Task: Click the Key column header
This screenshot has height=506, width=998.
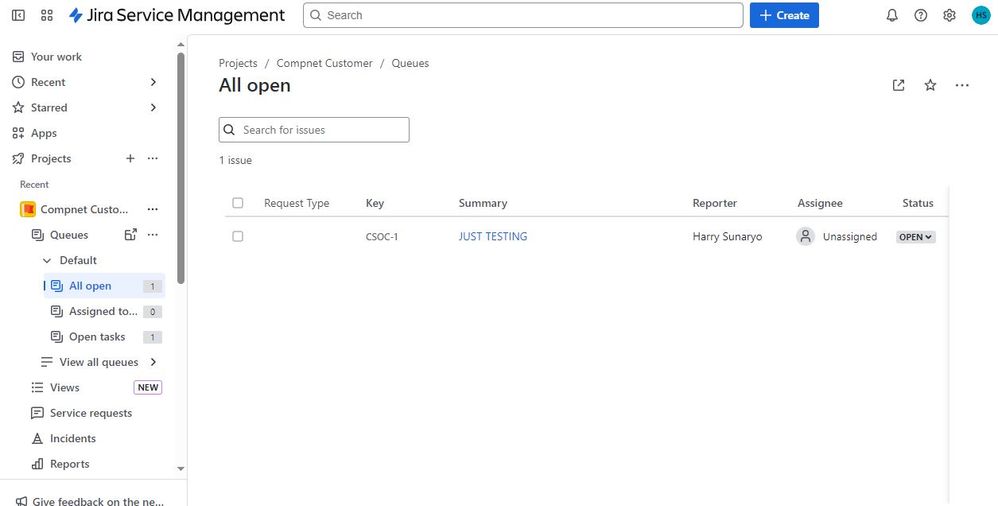Action: [375, 203]
